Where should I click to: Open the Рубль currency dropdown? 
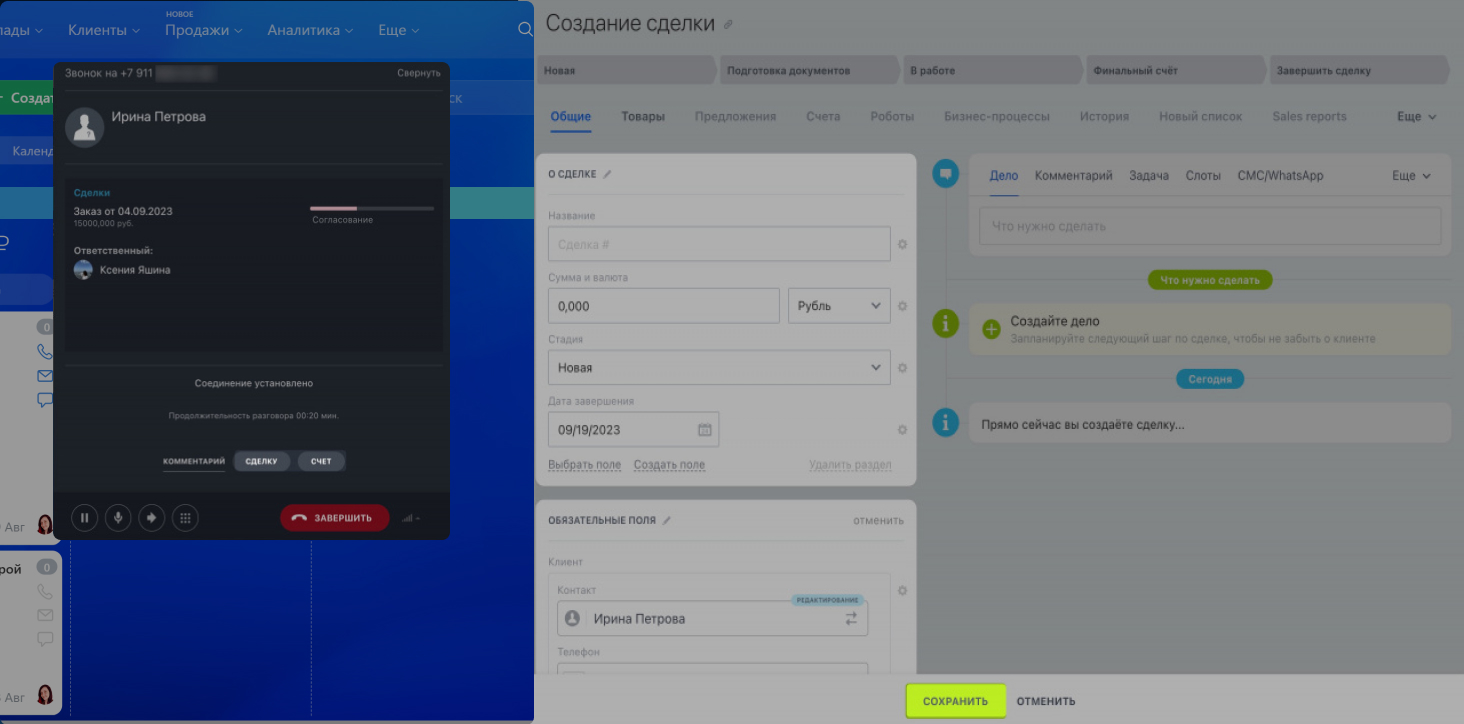point(839,306)
